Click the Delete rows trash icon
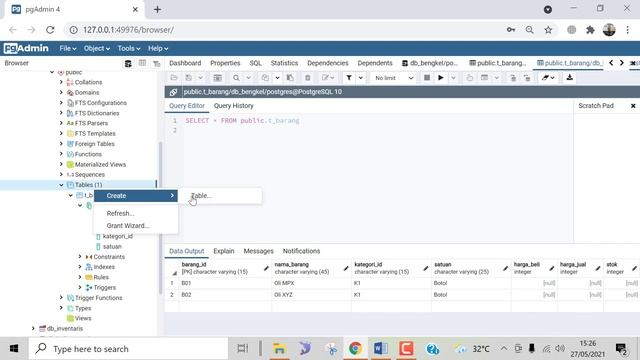The image size is (640, 360). 308,78
